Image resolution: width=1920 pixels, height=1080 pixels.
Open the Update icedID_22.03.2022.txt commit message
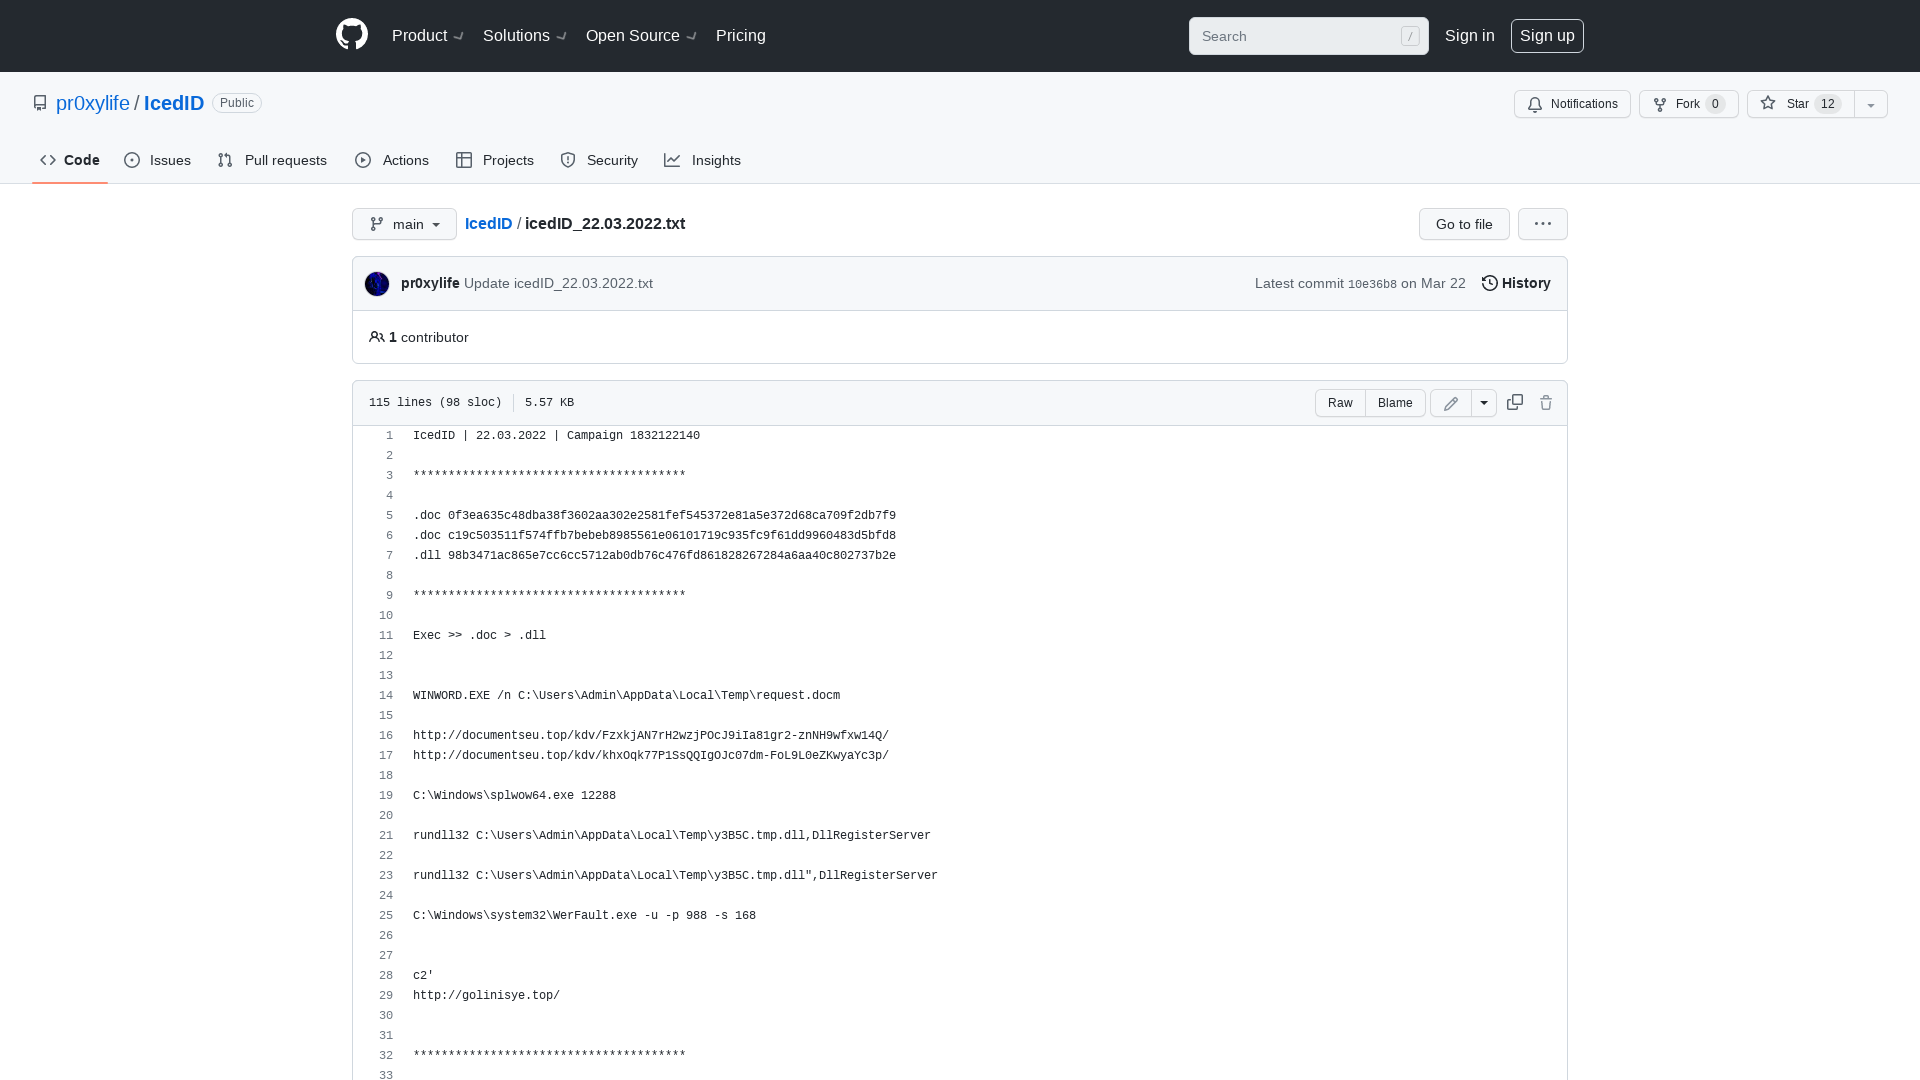coord(558,283)
